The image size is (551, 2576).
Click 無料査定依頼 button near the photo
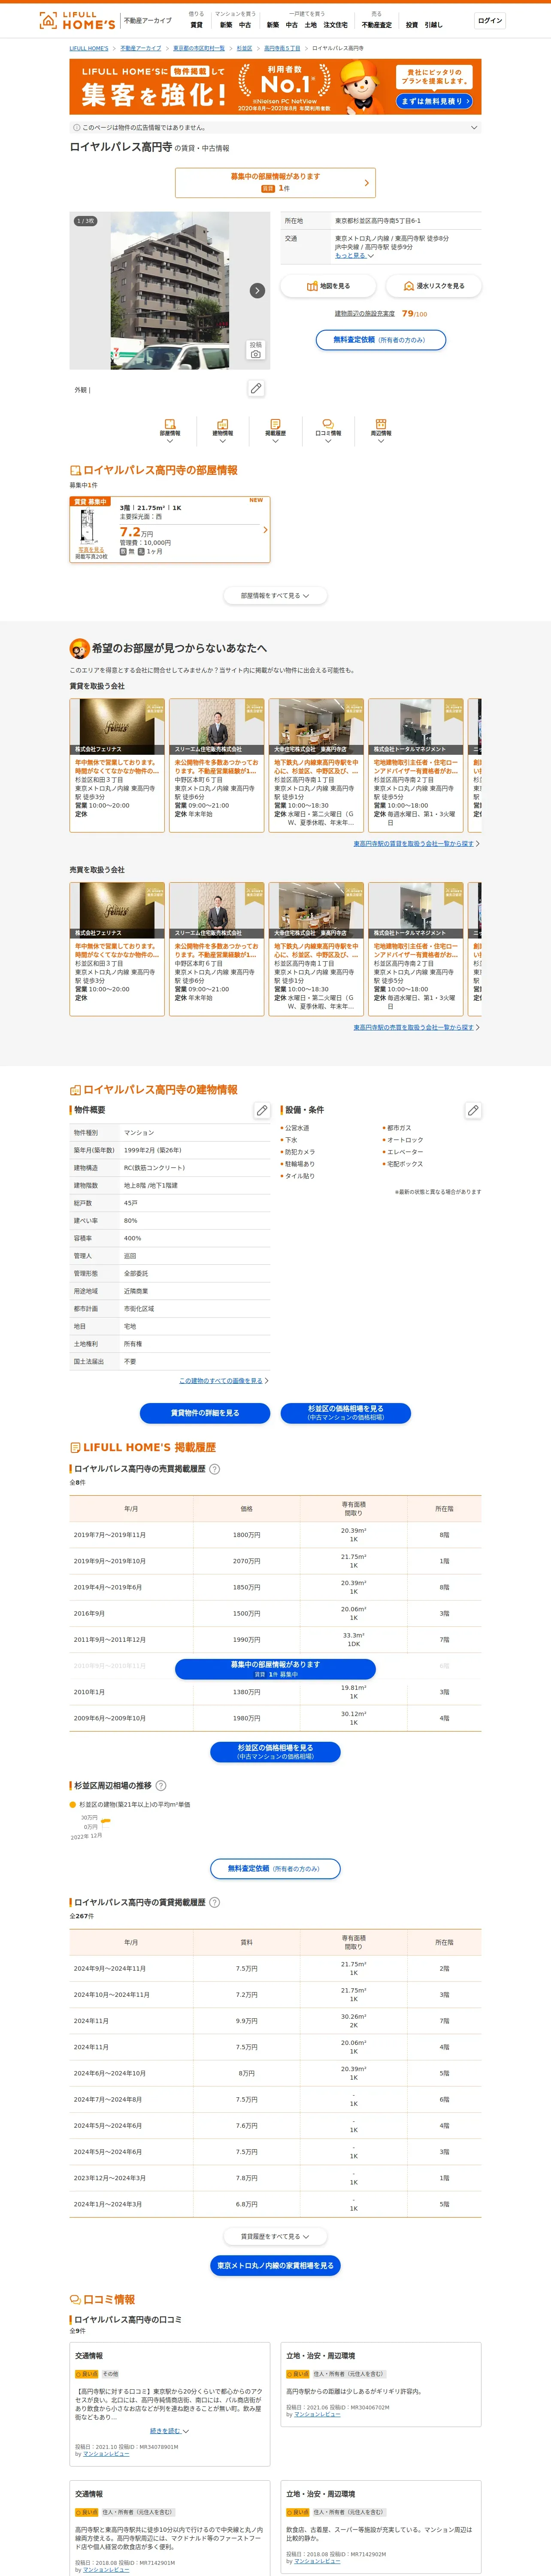pos(380,340)
